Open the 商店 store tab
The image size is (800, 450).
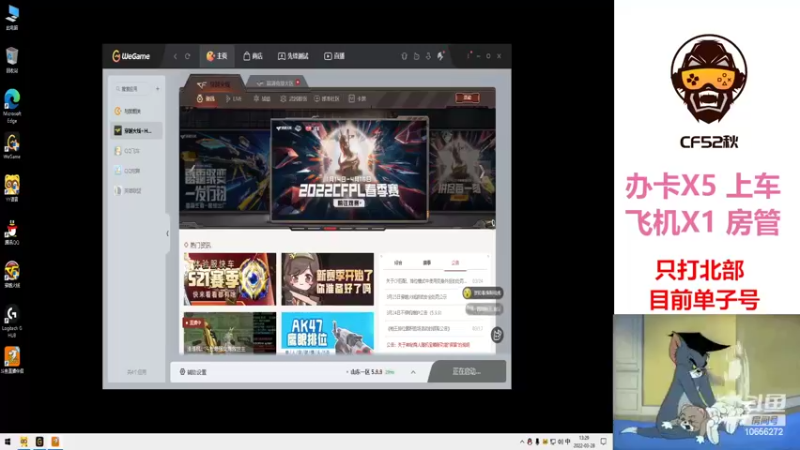[253, 56]
